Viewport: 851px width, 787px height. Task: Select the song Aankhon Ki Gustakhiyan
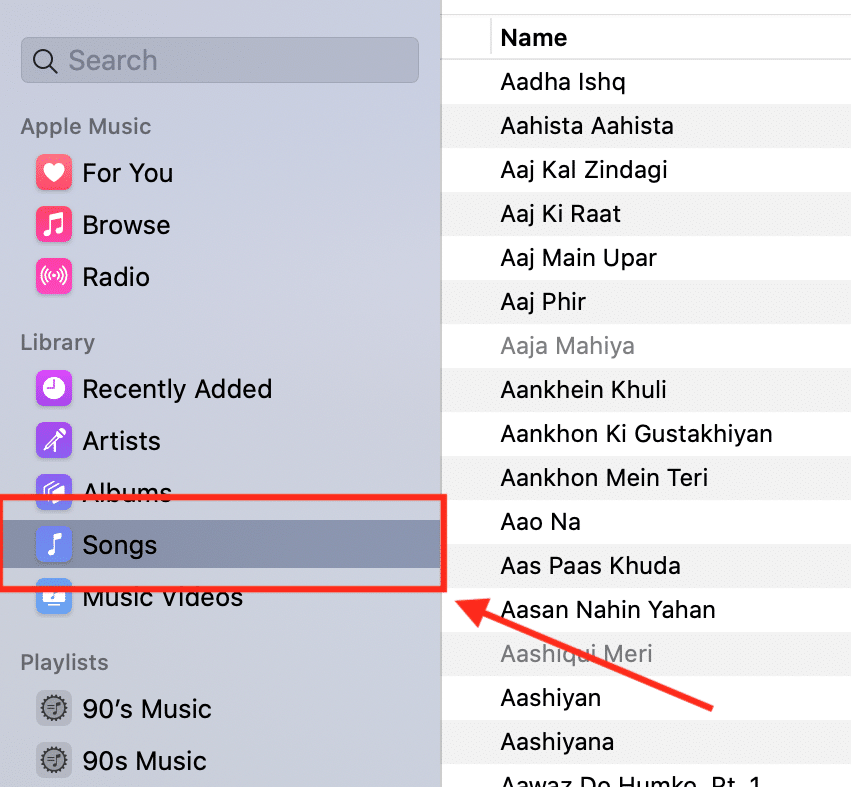(x=636, y=434)
